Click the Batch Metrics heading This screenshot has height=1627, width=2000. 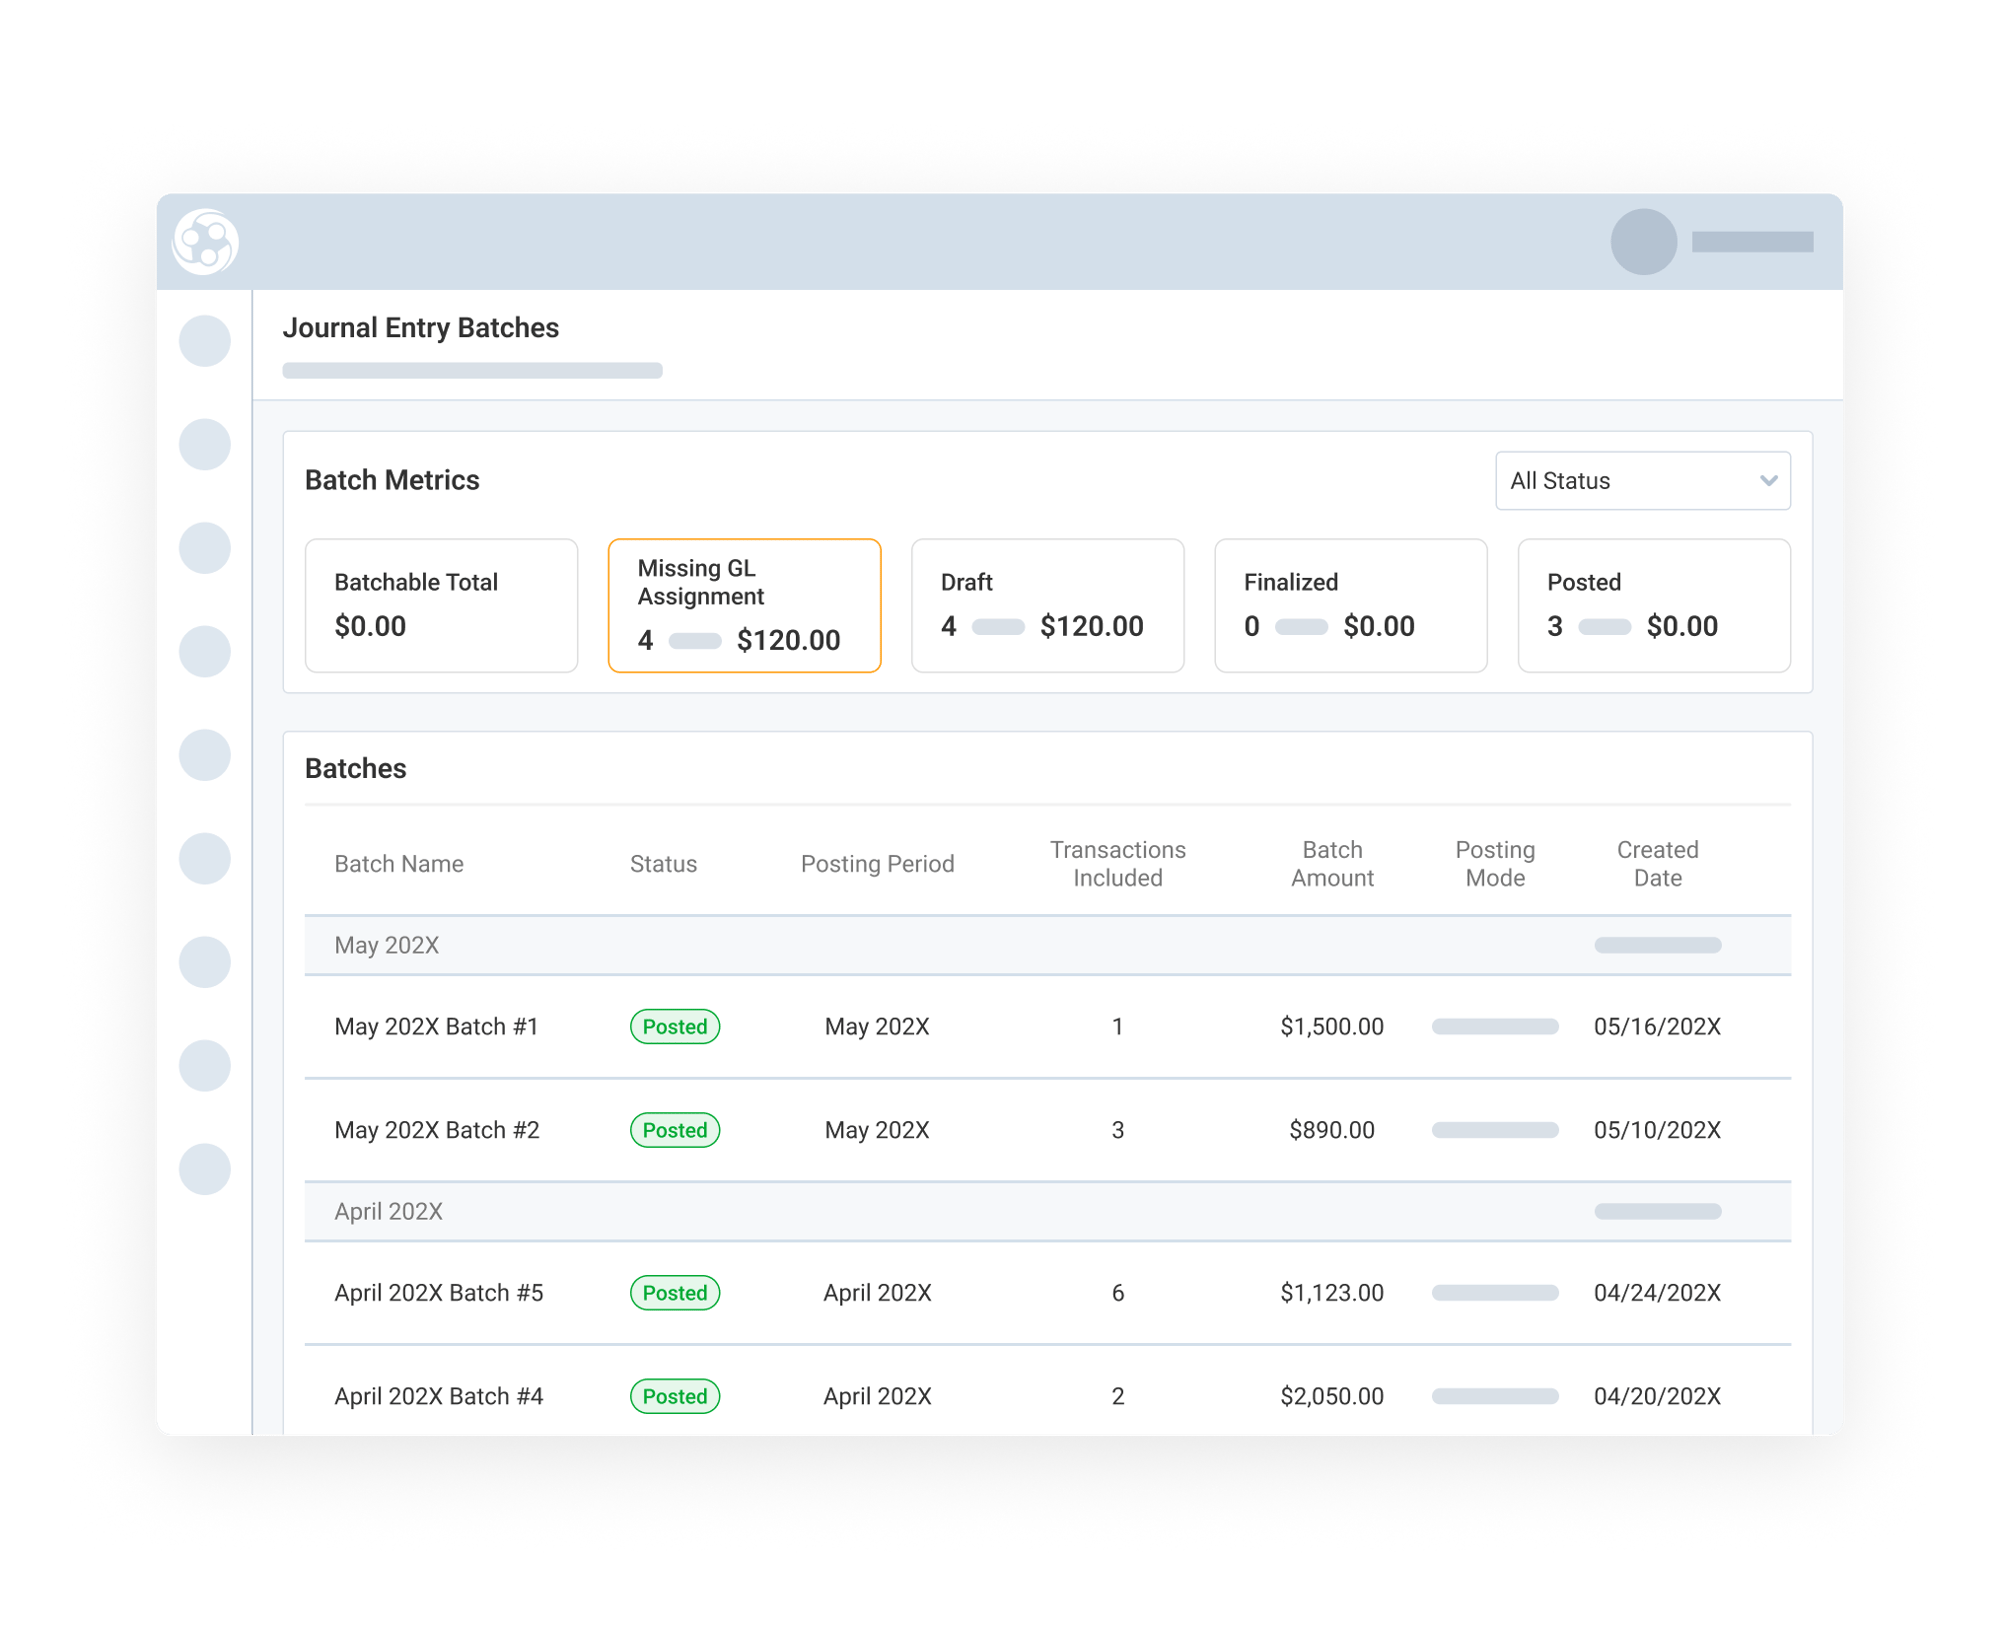tap(392, 480)
